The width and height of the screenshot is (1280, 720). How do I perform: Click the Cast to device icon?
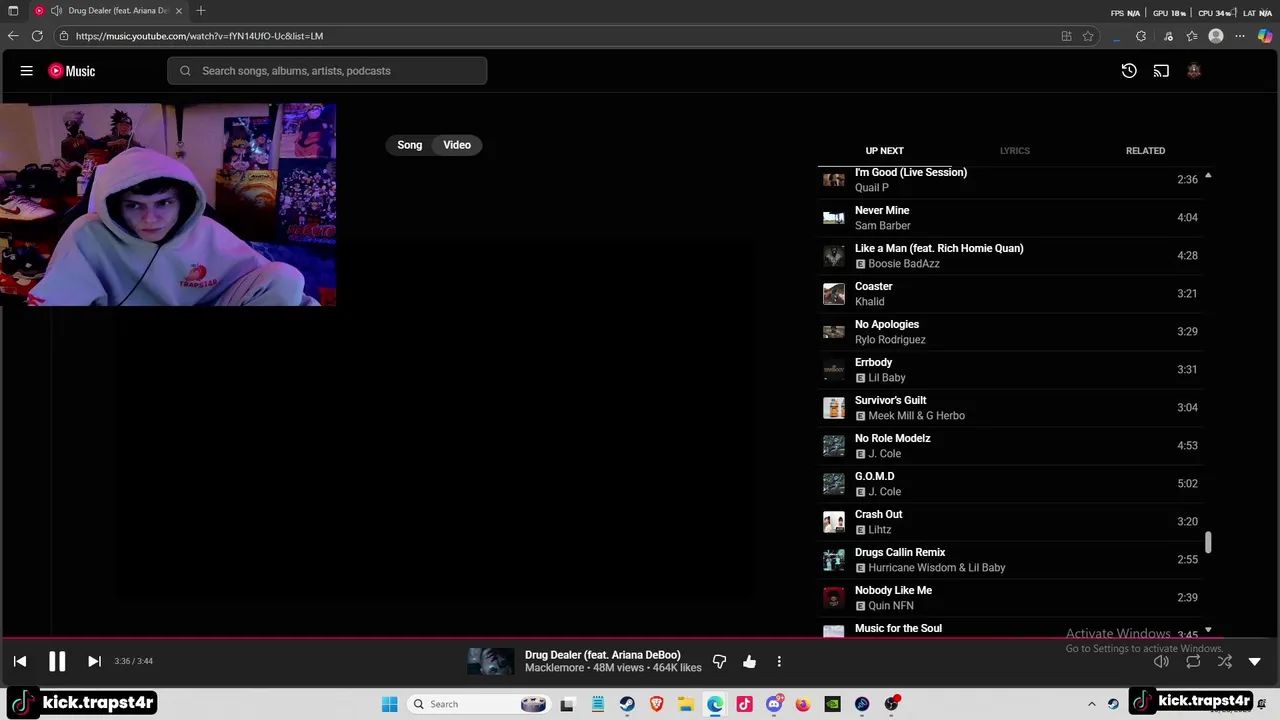tap(1161, 71)
